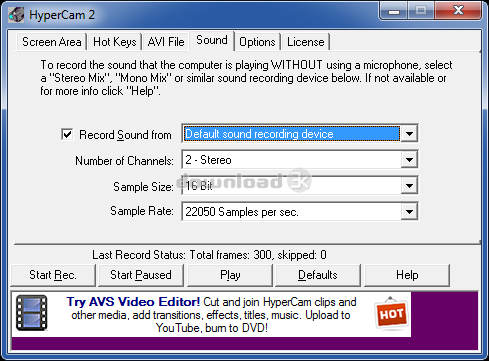The height and width of the screenshot is (361, 489).
Task: Open Help with the Help button
Action: pyautogui.click(x=407, y=275)
